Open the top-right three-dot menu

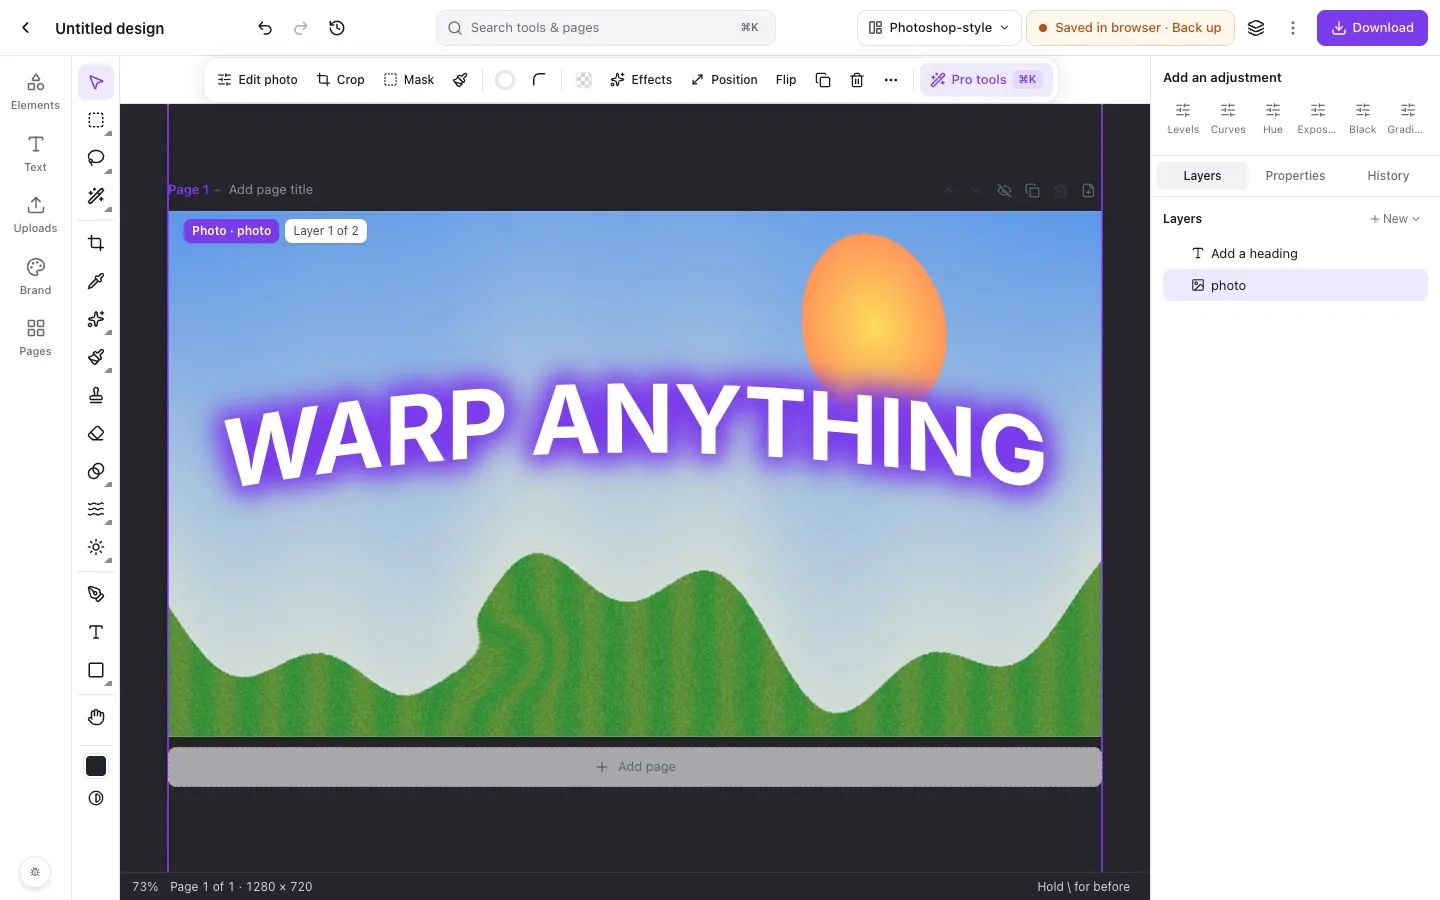[1293, 28]
